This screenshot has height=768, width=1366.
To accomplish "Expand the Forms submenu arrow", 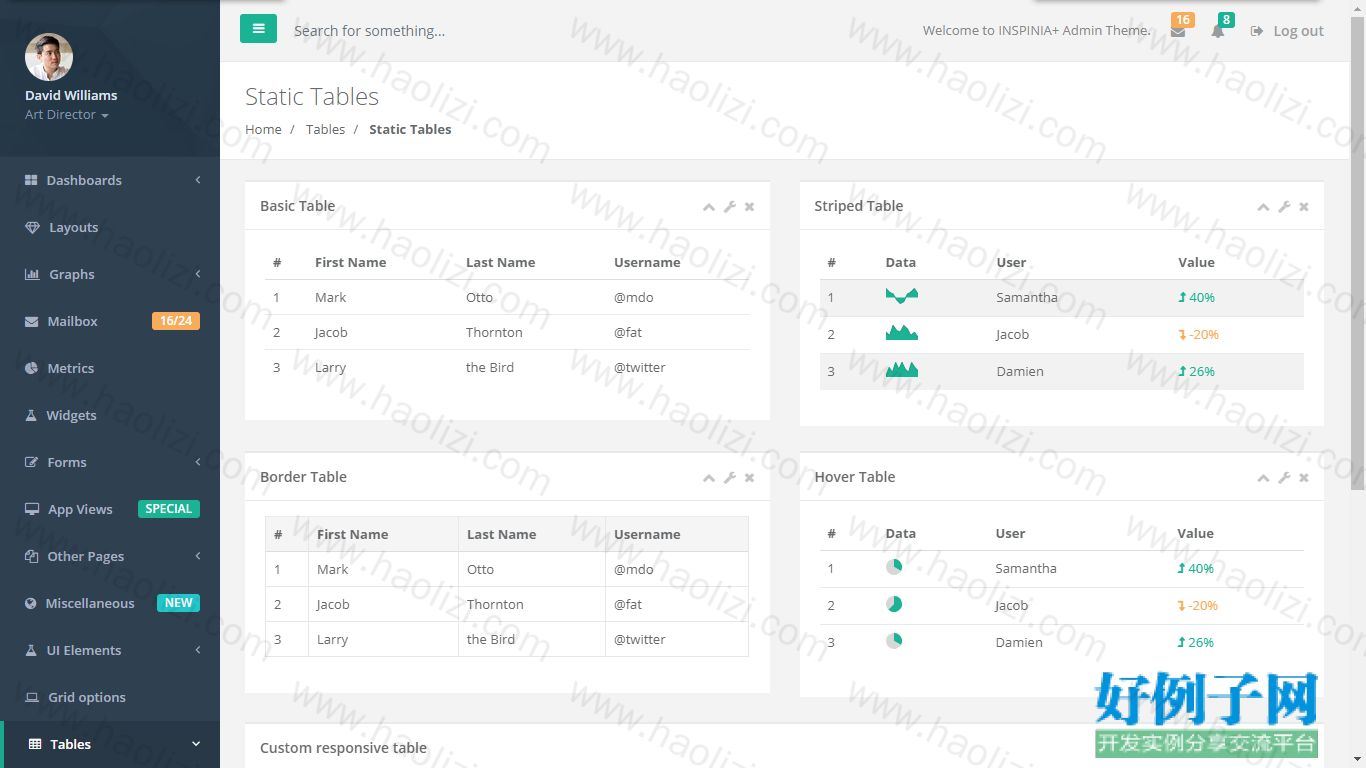I will [x=198, y=462].
